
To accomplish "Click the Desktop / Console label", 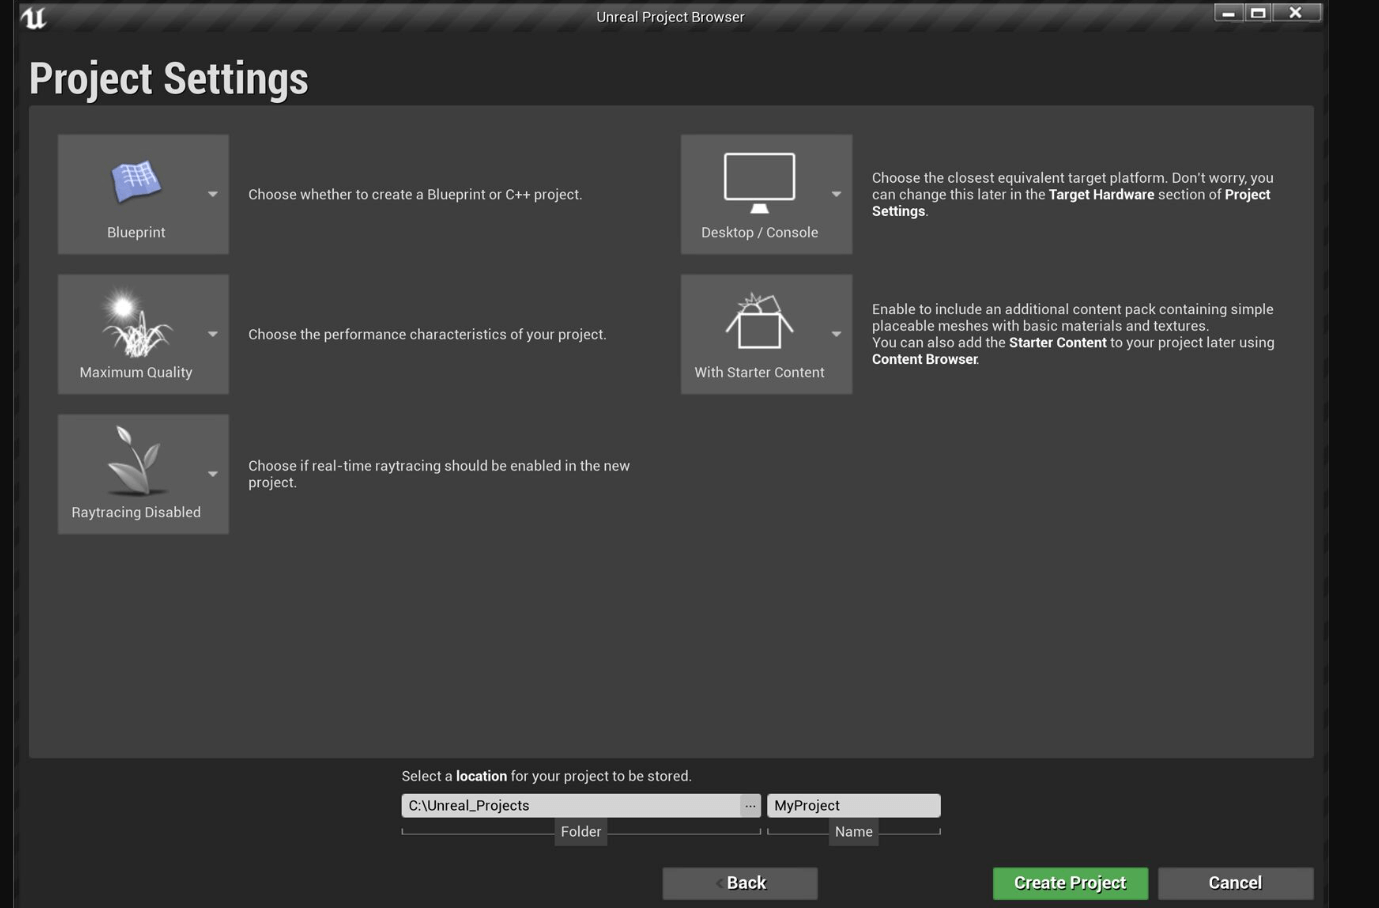I will [x=759, y=232].
